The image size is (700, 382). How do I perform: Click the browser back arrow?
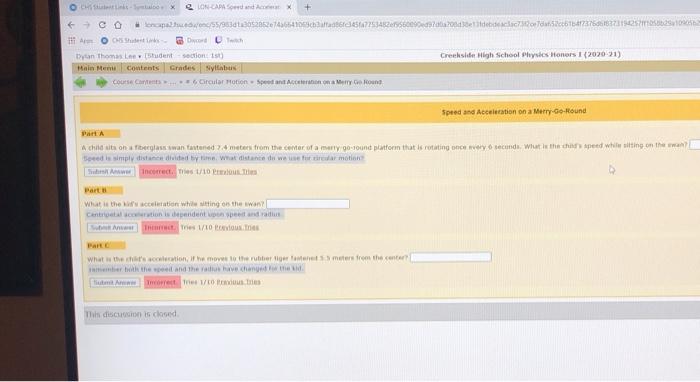71,25
